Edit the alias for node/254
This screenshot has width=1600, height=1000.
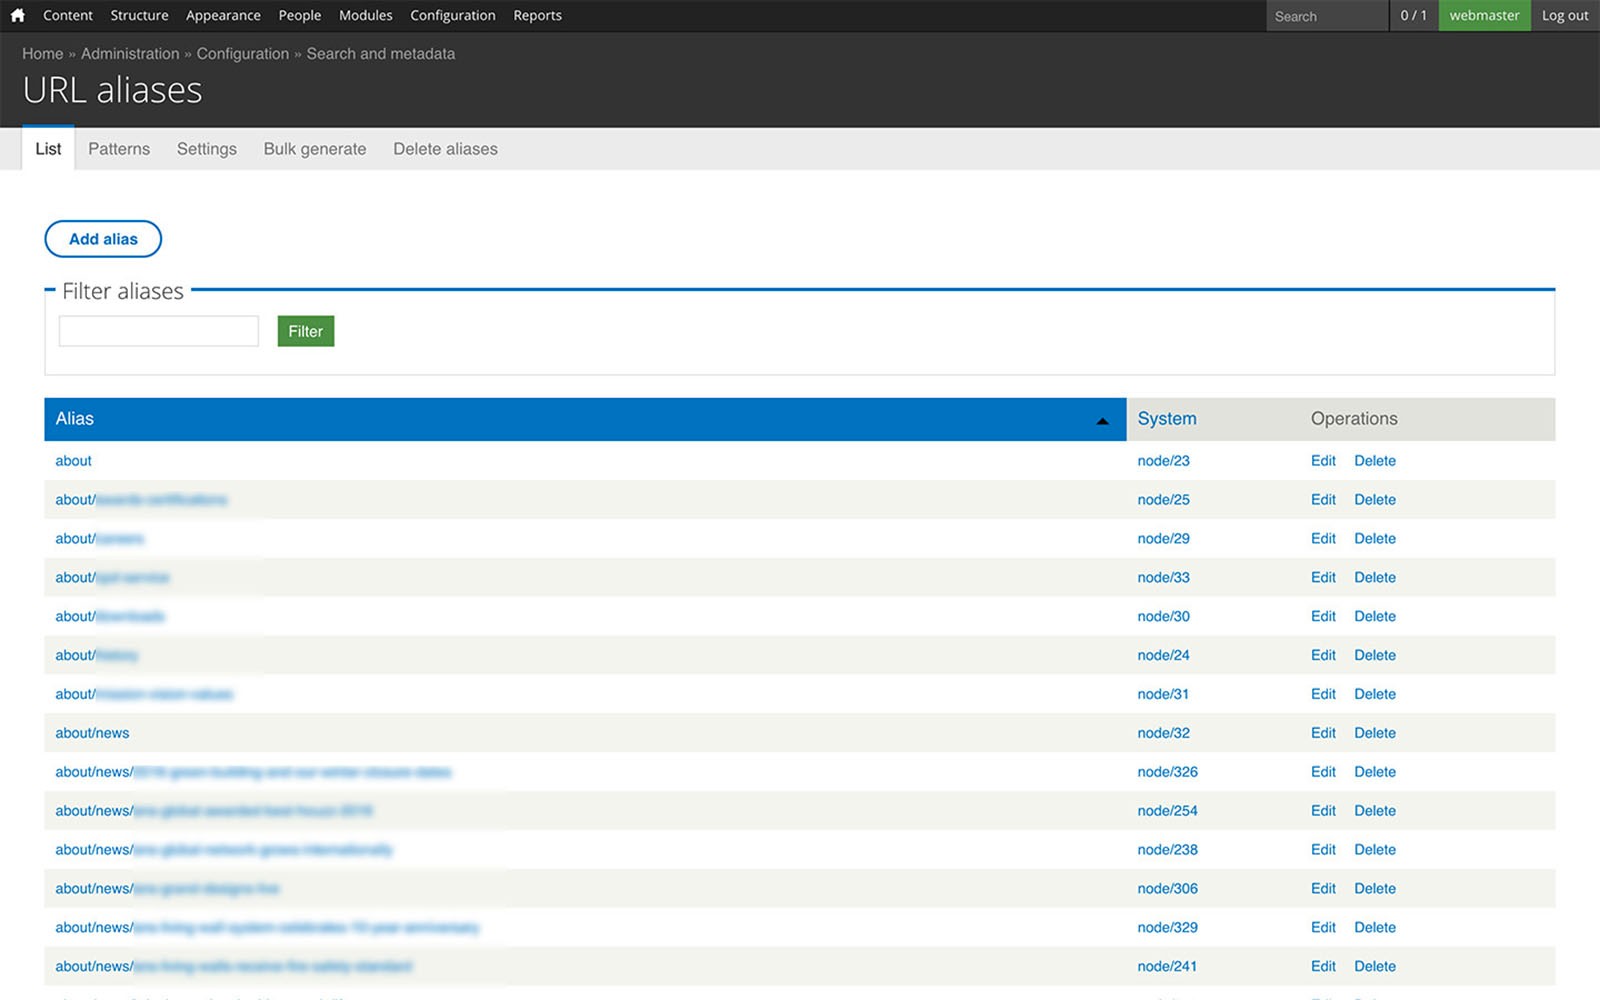1323,811
